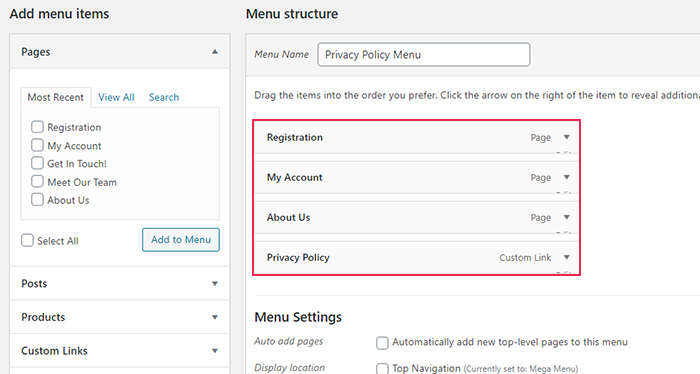Screen dimensions: 700x374
Task: Click the Display location label
Action: pos(289,368)
